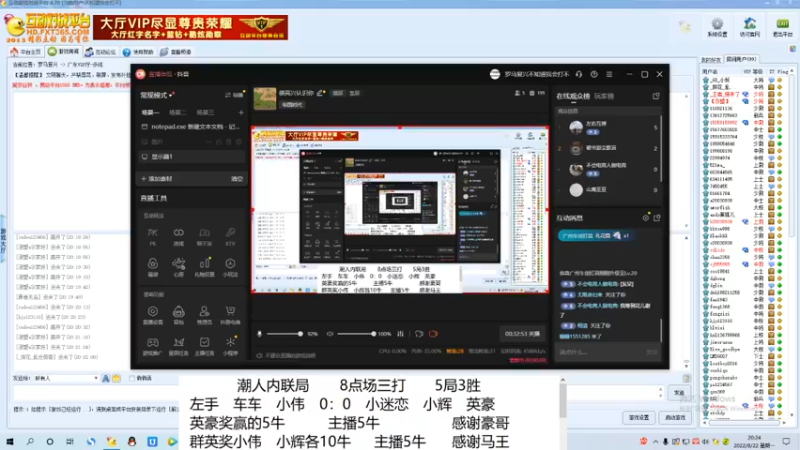Screen dimensions: 800x450
Task: Mute the speaker output icon
Action: [x=330, y=334]
